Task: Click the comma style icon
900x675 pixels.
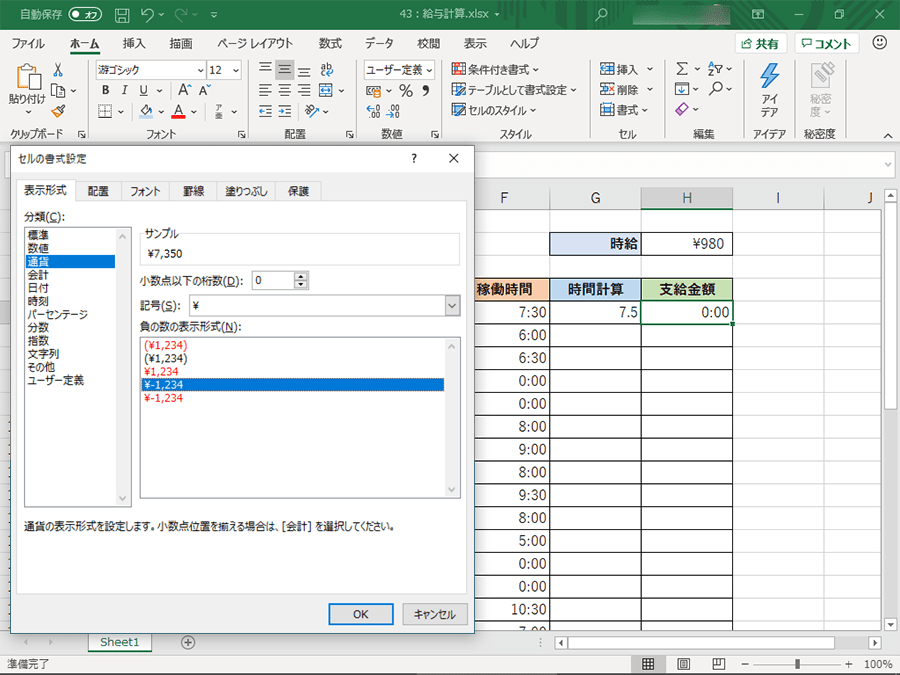Action: click(x=425, y=91)
